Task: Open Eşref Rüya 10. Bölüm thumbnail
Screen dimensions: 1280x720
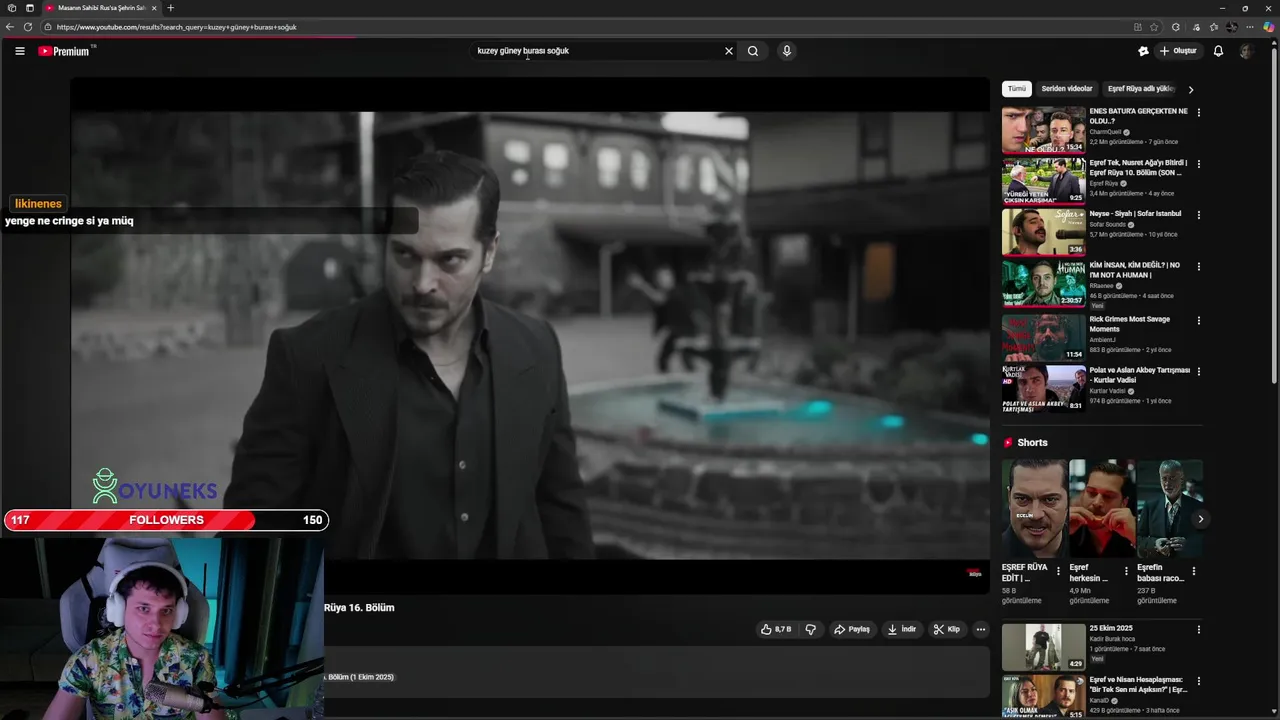Action: pyautogui.click(x=1043, y=180)
